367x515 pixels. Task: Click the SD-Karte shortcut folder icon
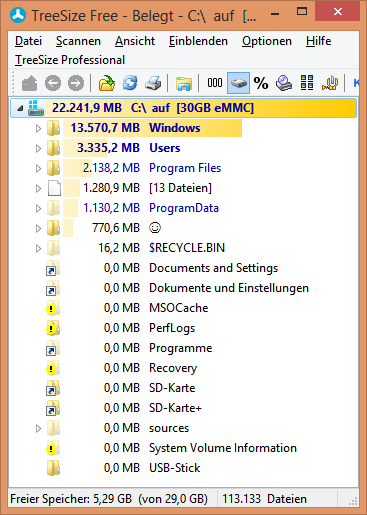point(53,388)
